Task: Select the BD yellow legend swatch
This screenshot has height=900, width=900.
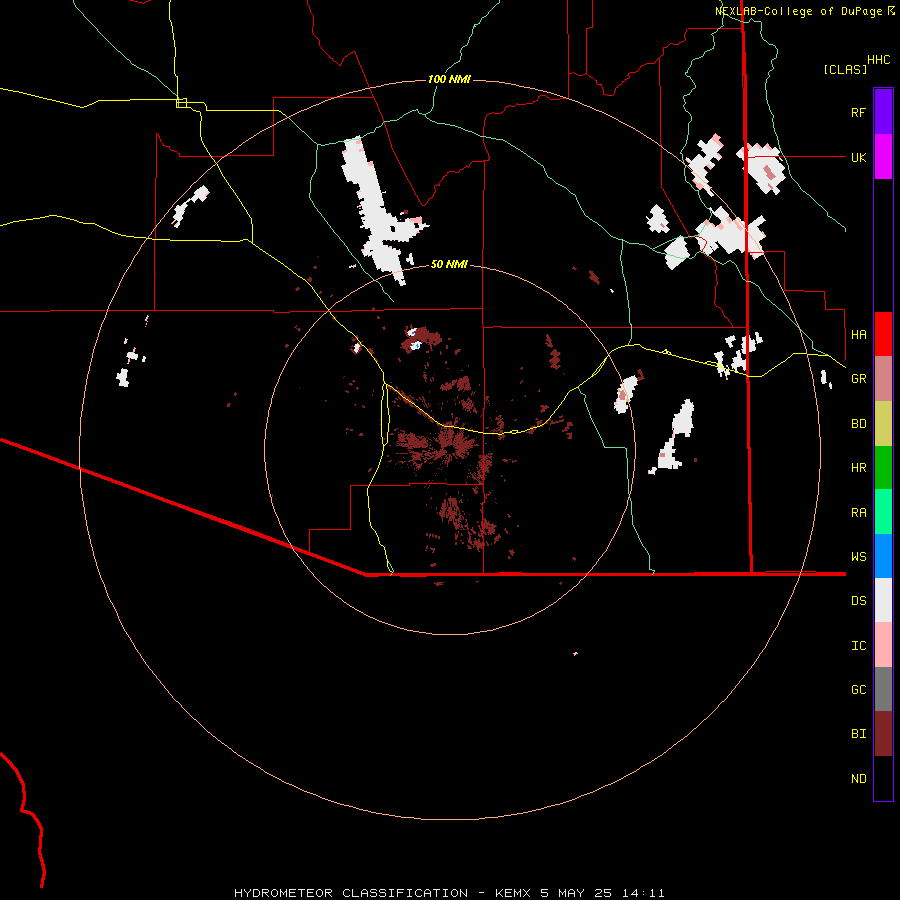Action: 883,424
